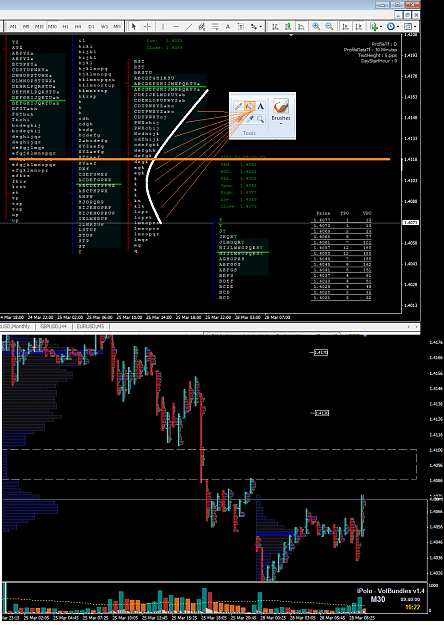The image size is (444, 625).
Task: Expand the indicators list dropdown arrow
Action: tap(381, 27)
